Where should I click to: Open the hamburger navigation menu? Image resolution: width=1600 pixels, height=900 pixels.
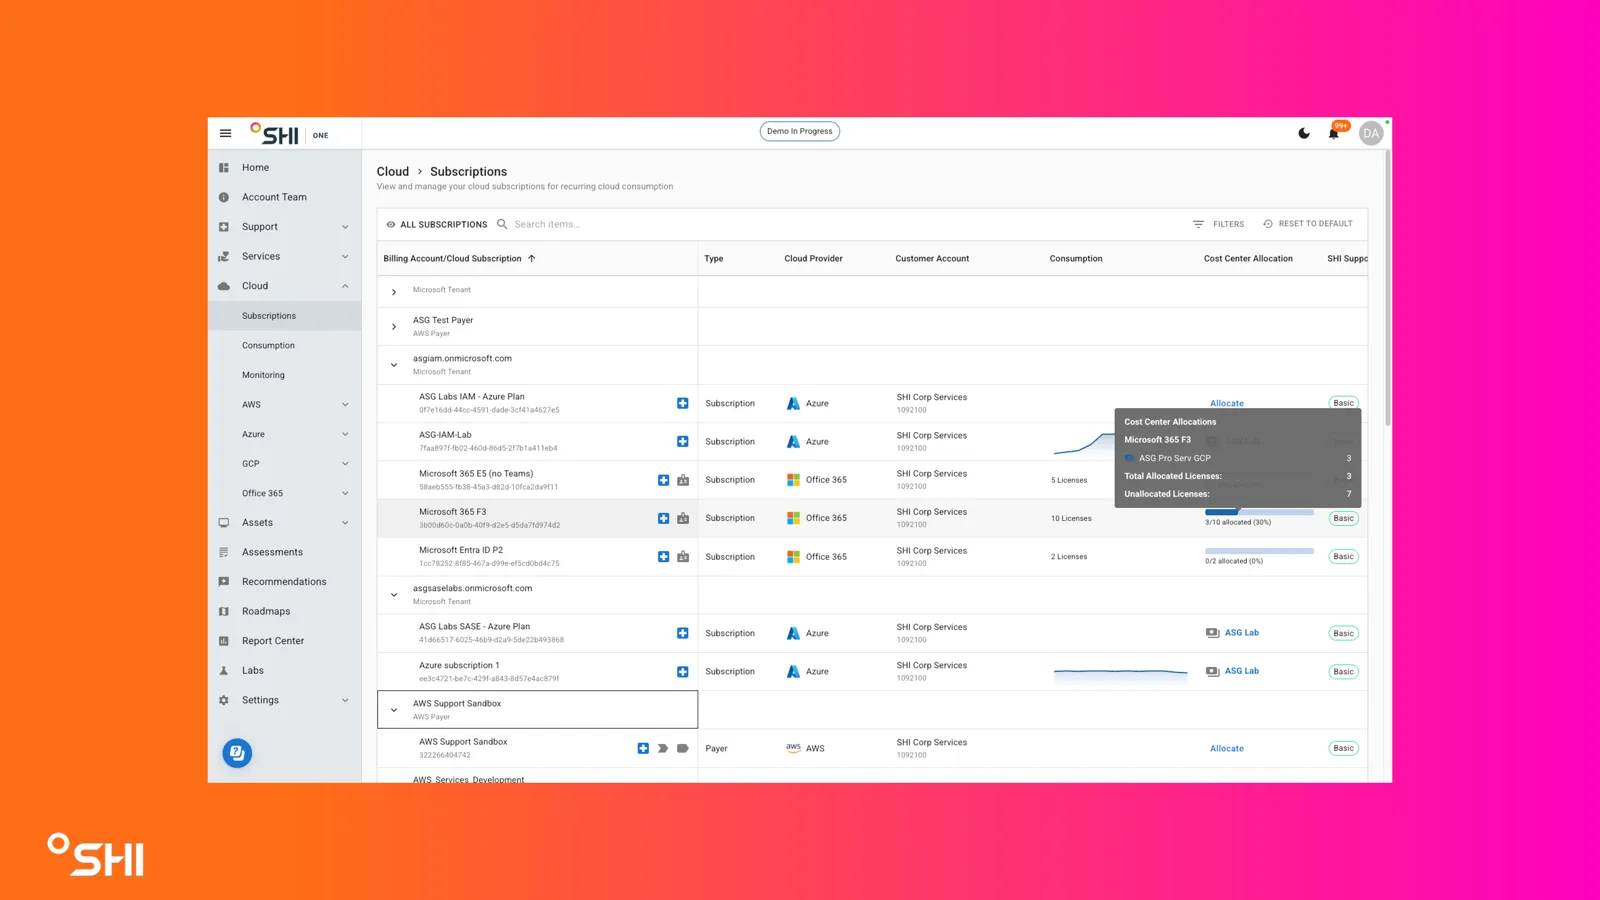tap(225, 133)
